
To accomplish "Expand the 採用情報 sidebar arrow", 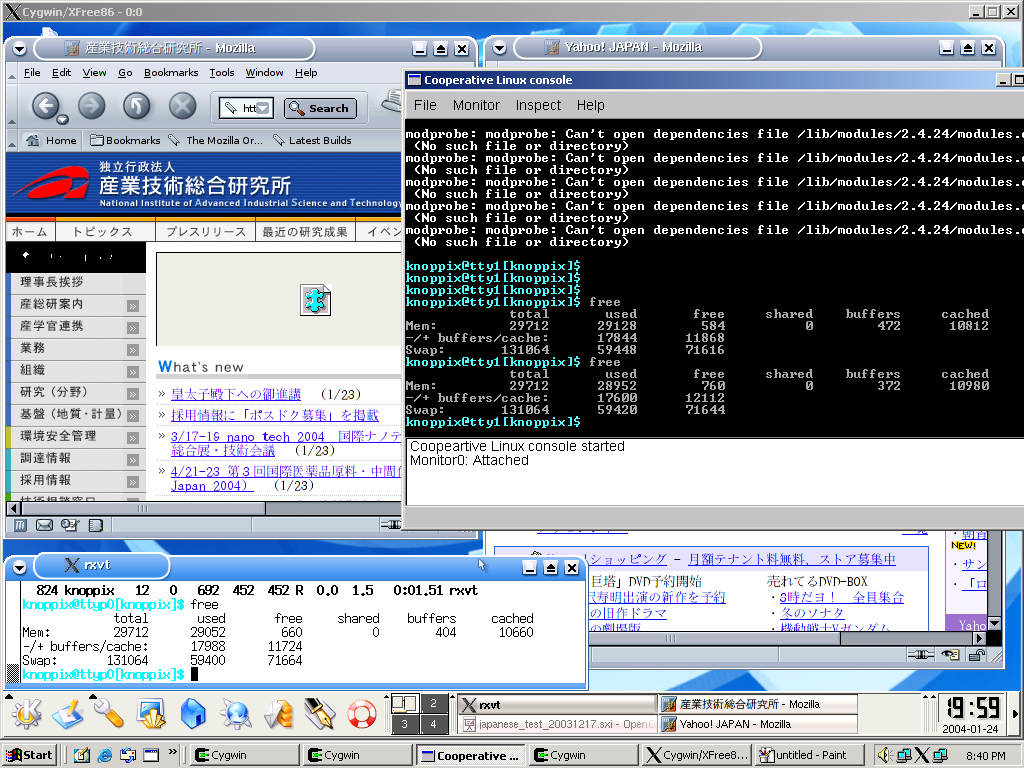I will tap(133, 482).
